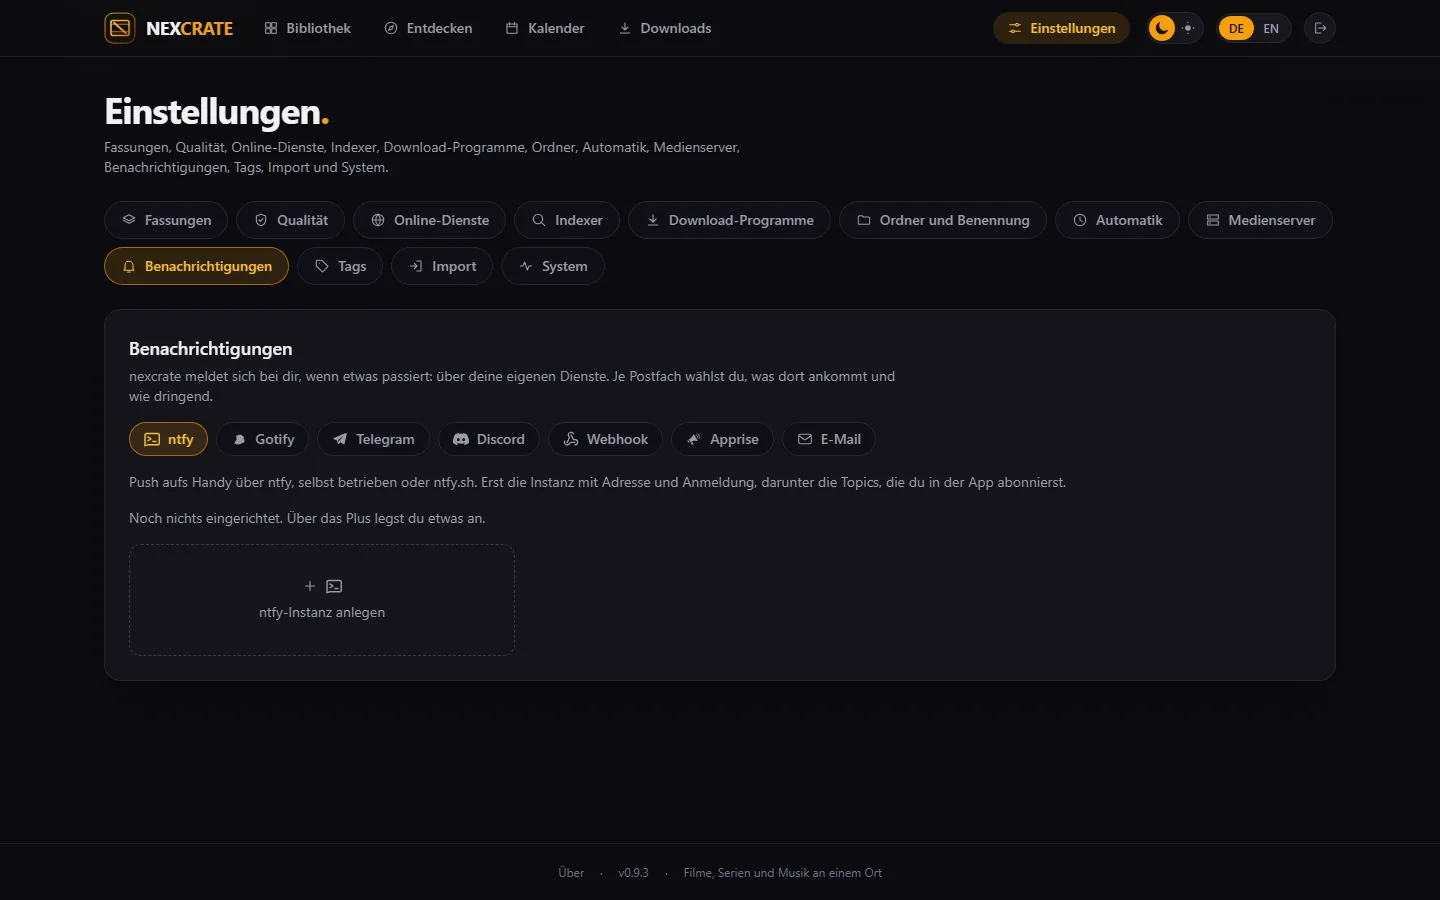Select the Gotify notification service
1440x900 pixels.
263,439
